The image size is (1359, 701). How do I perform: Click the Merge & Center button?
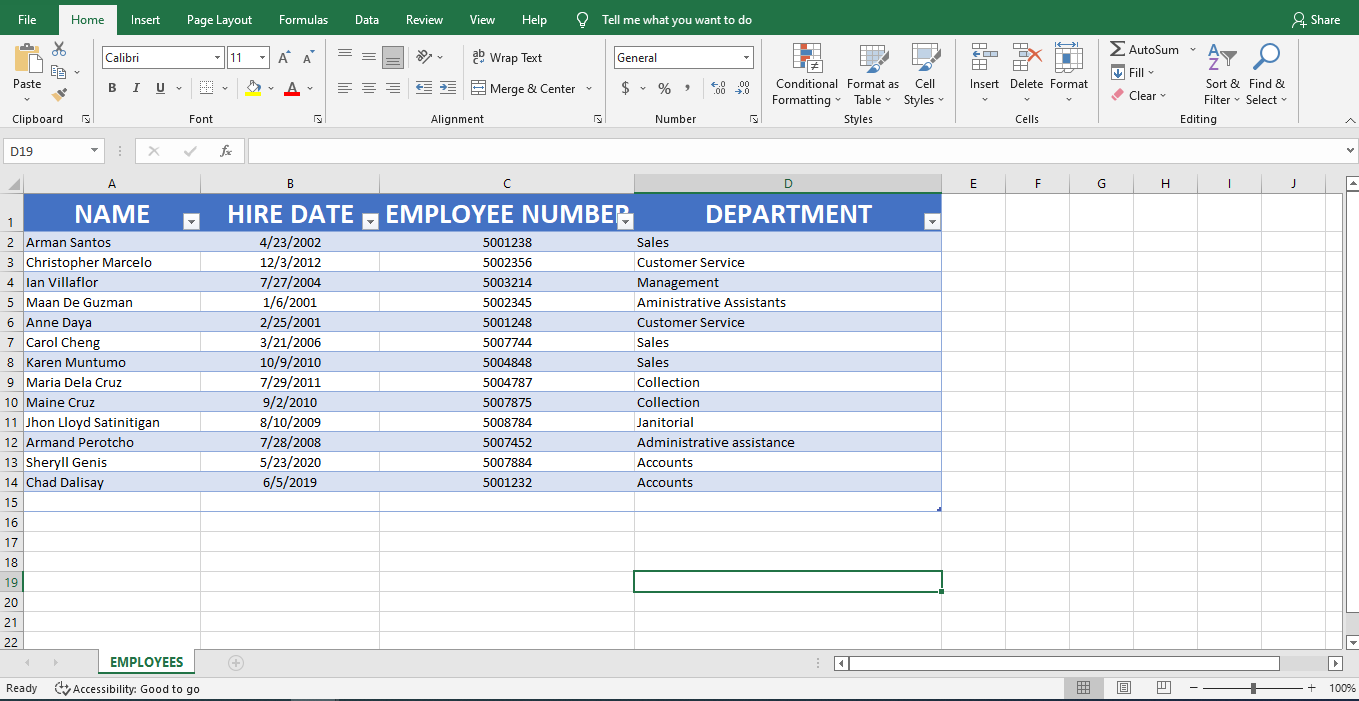pyautogui.click(x=523, y=88)
